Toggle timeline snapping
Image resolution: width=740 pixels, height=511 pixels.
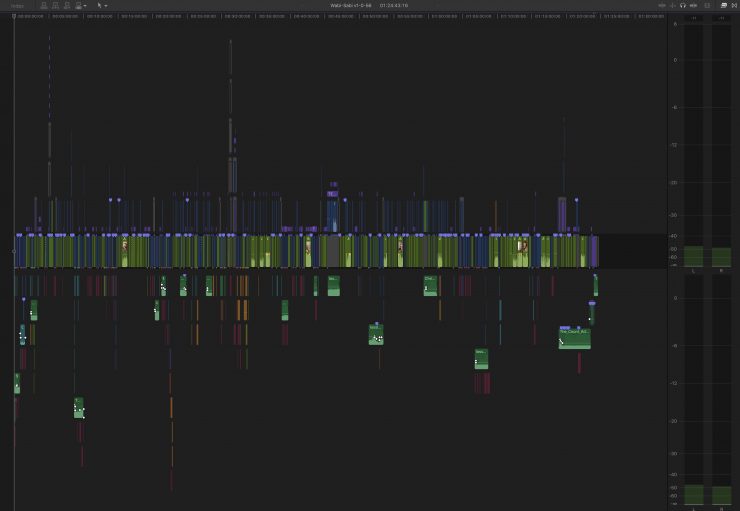(694, 5)
